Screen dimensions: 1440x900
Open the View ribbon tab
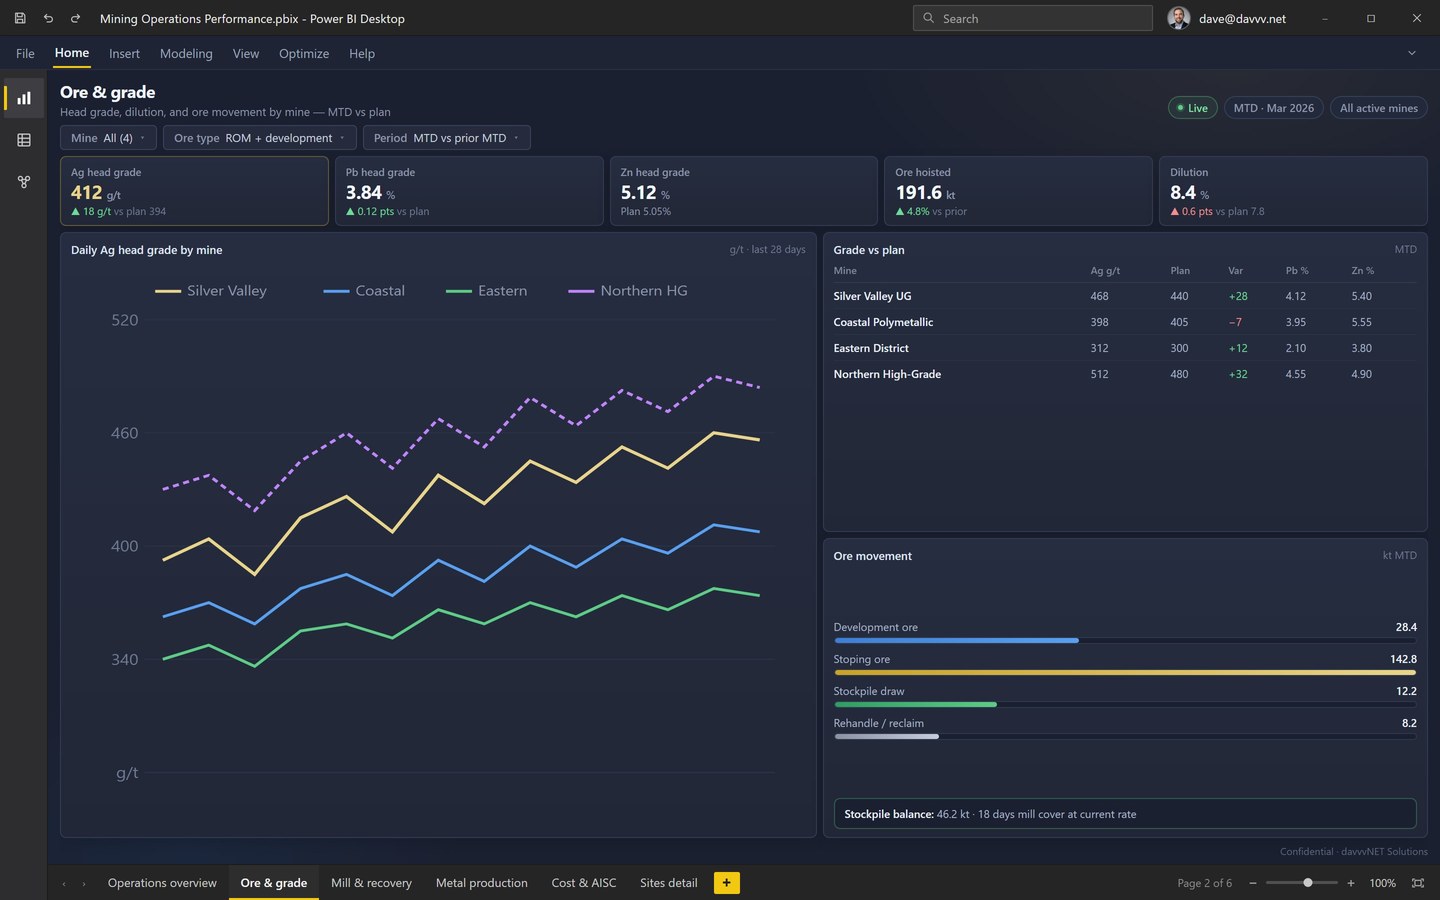coord(246,54)
